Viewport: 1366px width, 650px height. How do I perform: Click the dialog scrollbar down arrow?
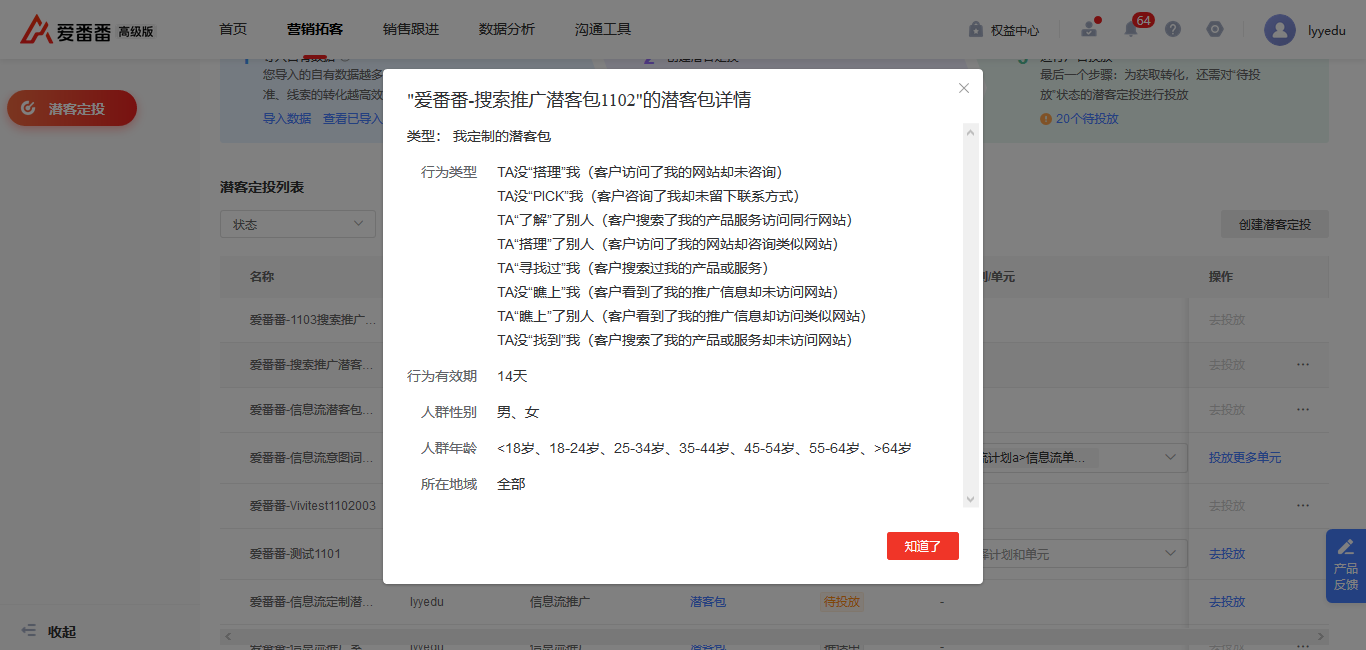970,498
